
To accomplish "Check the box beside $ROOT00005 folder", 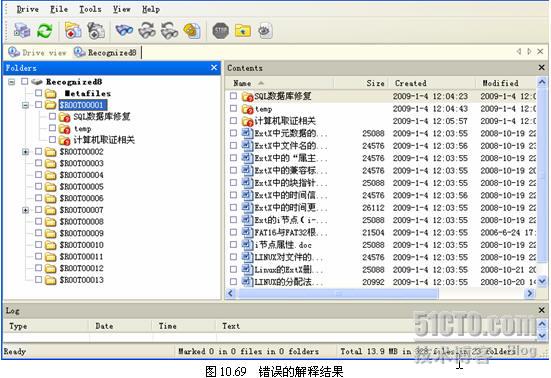I will click(39, 186).
